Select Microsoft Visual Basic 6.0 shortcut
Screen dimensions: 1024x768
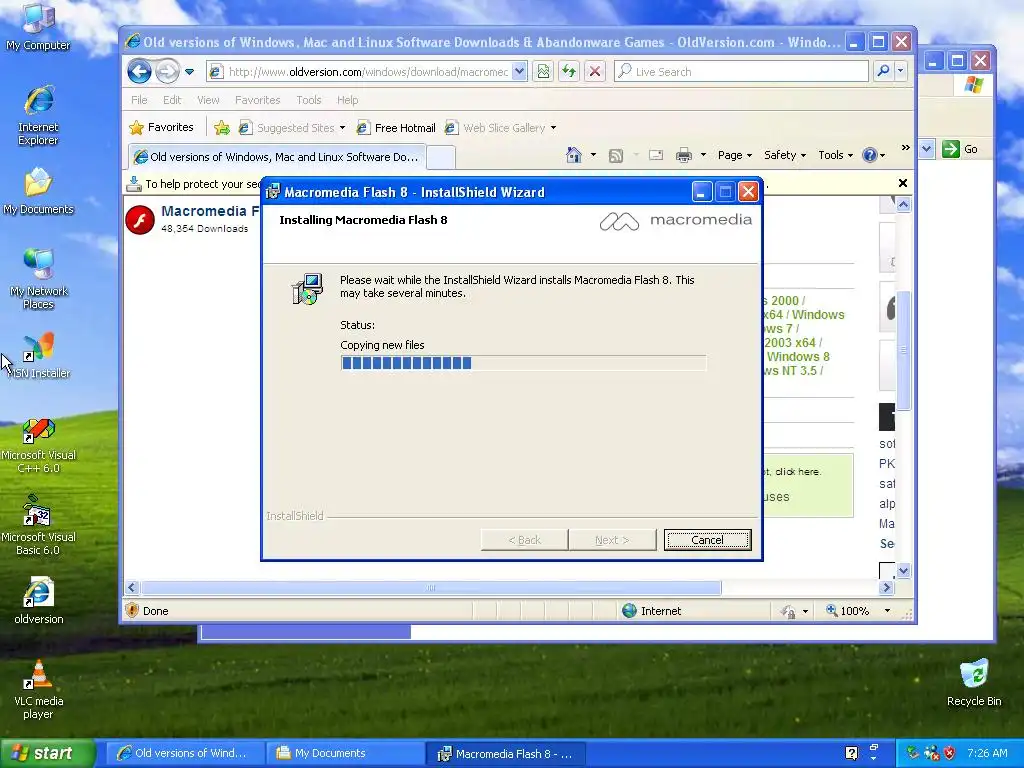pos(38,526)
